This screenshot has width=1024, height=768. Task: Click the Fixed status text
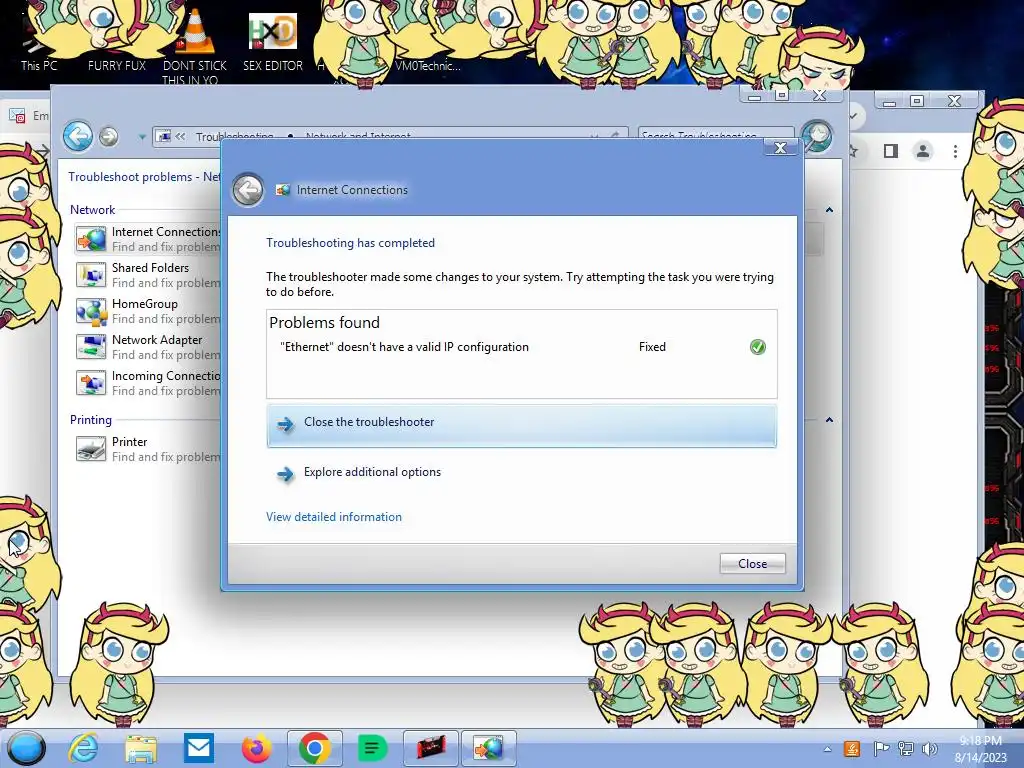[652, 347]
